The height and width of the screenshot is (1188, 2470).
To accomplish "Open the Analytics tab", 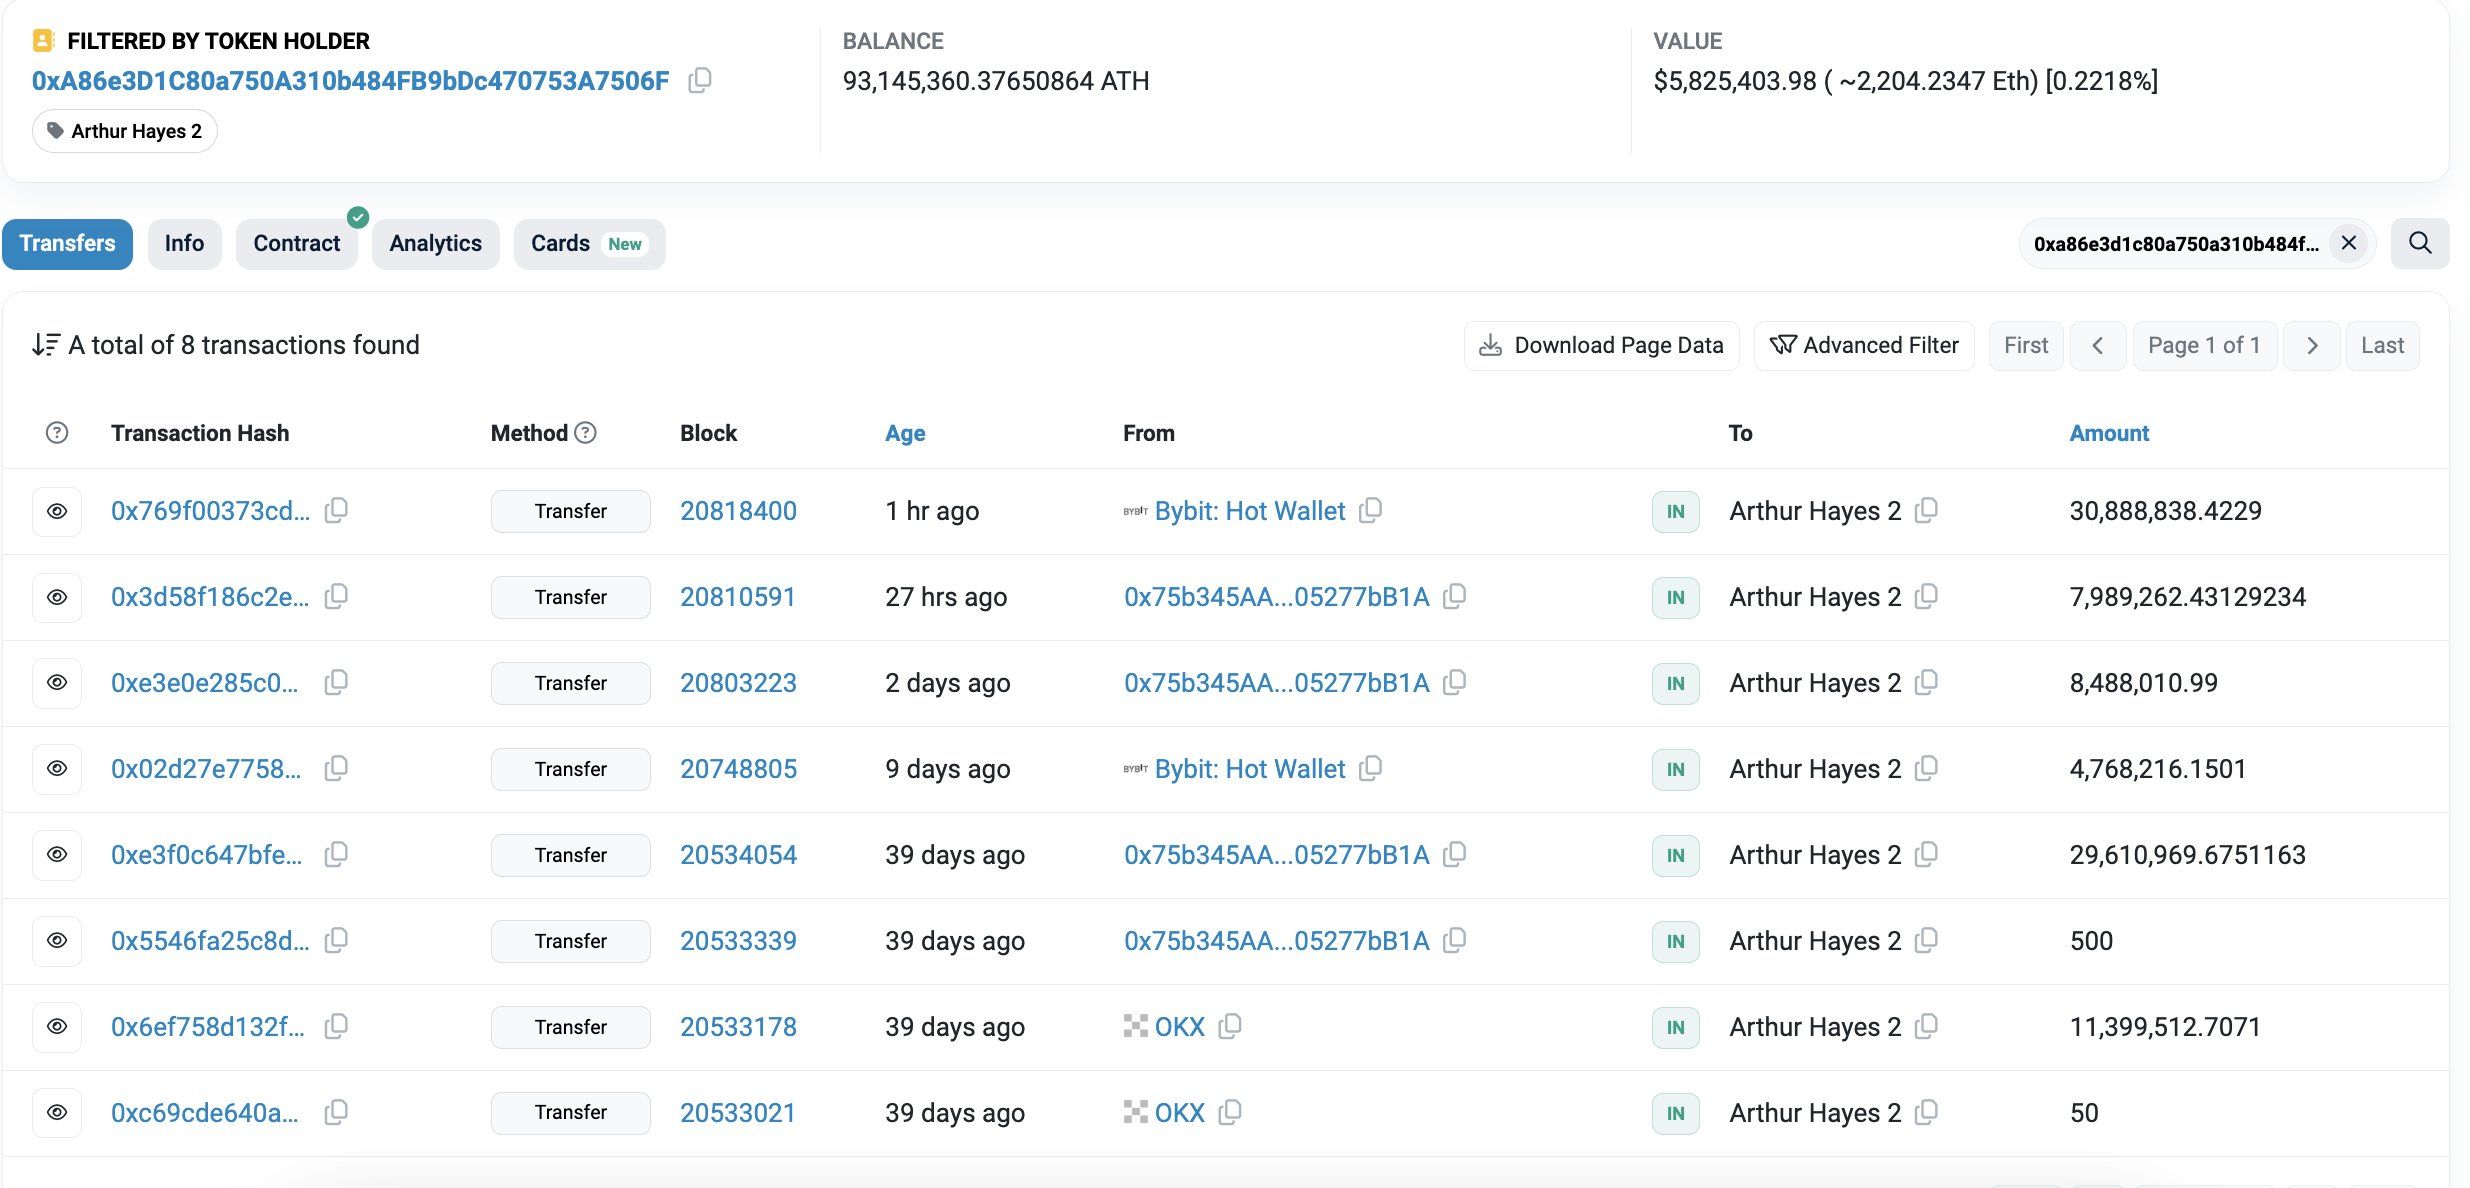I will [x=435, y=244].
